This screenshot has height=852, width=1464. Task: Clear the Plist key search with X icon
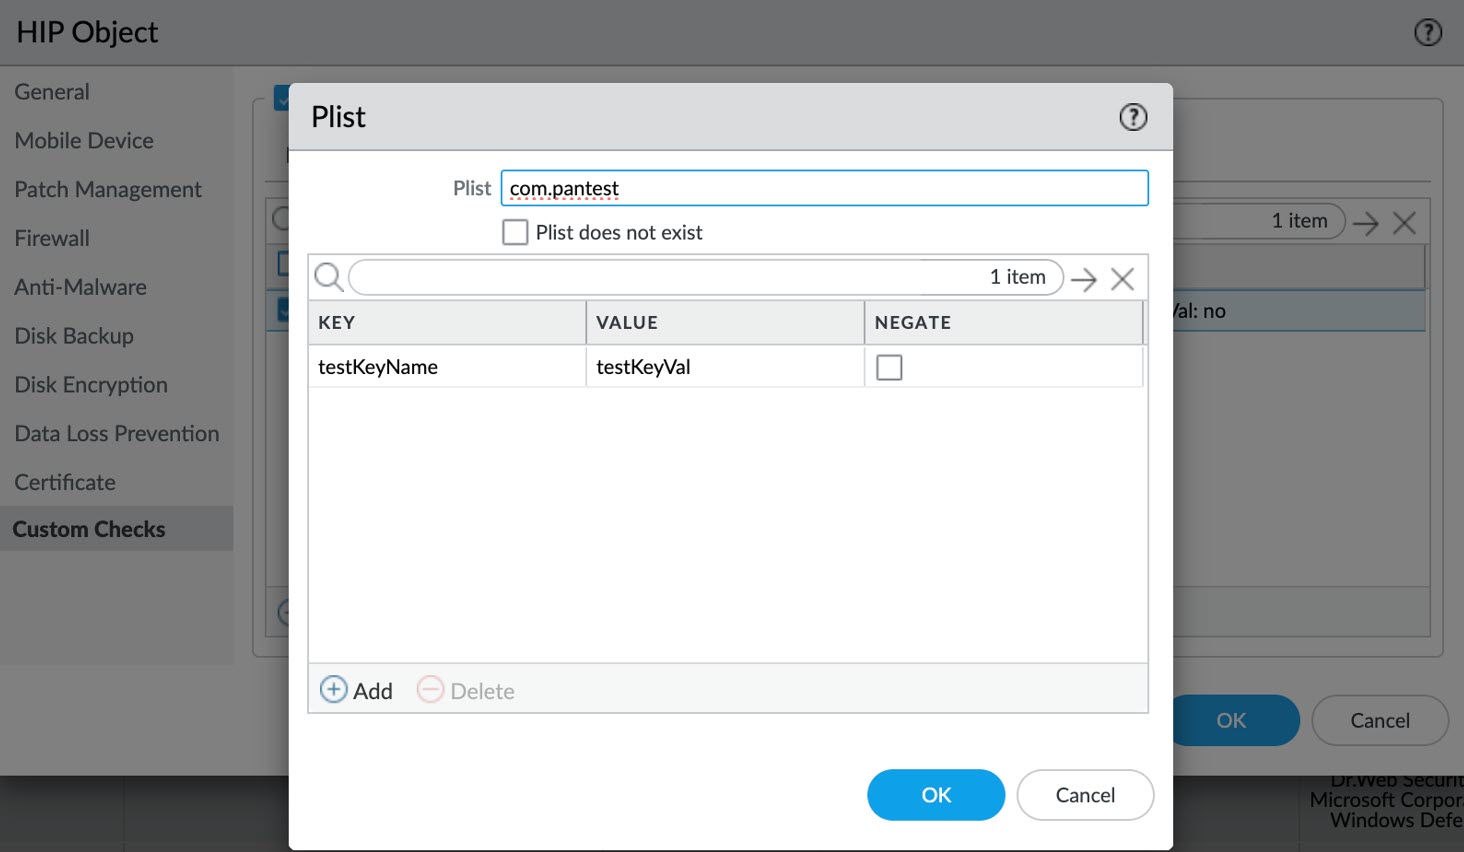point(1122,279)
